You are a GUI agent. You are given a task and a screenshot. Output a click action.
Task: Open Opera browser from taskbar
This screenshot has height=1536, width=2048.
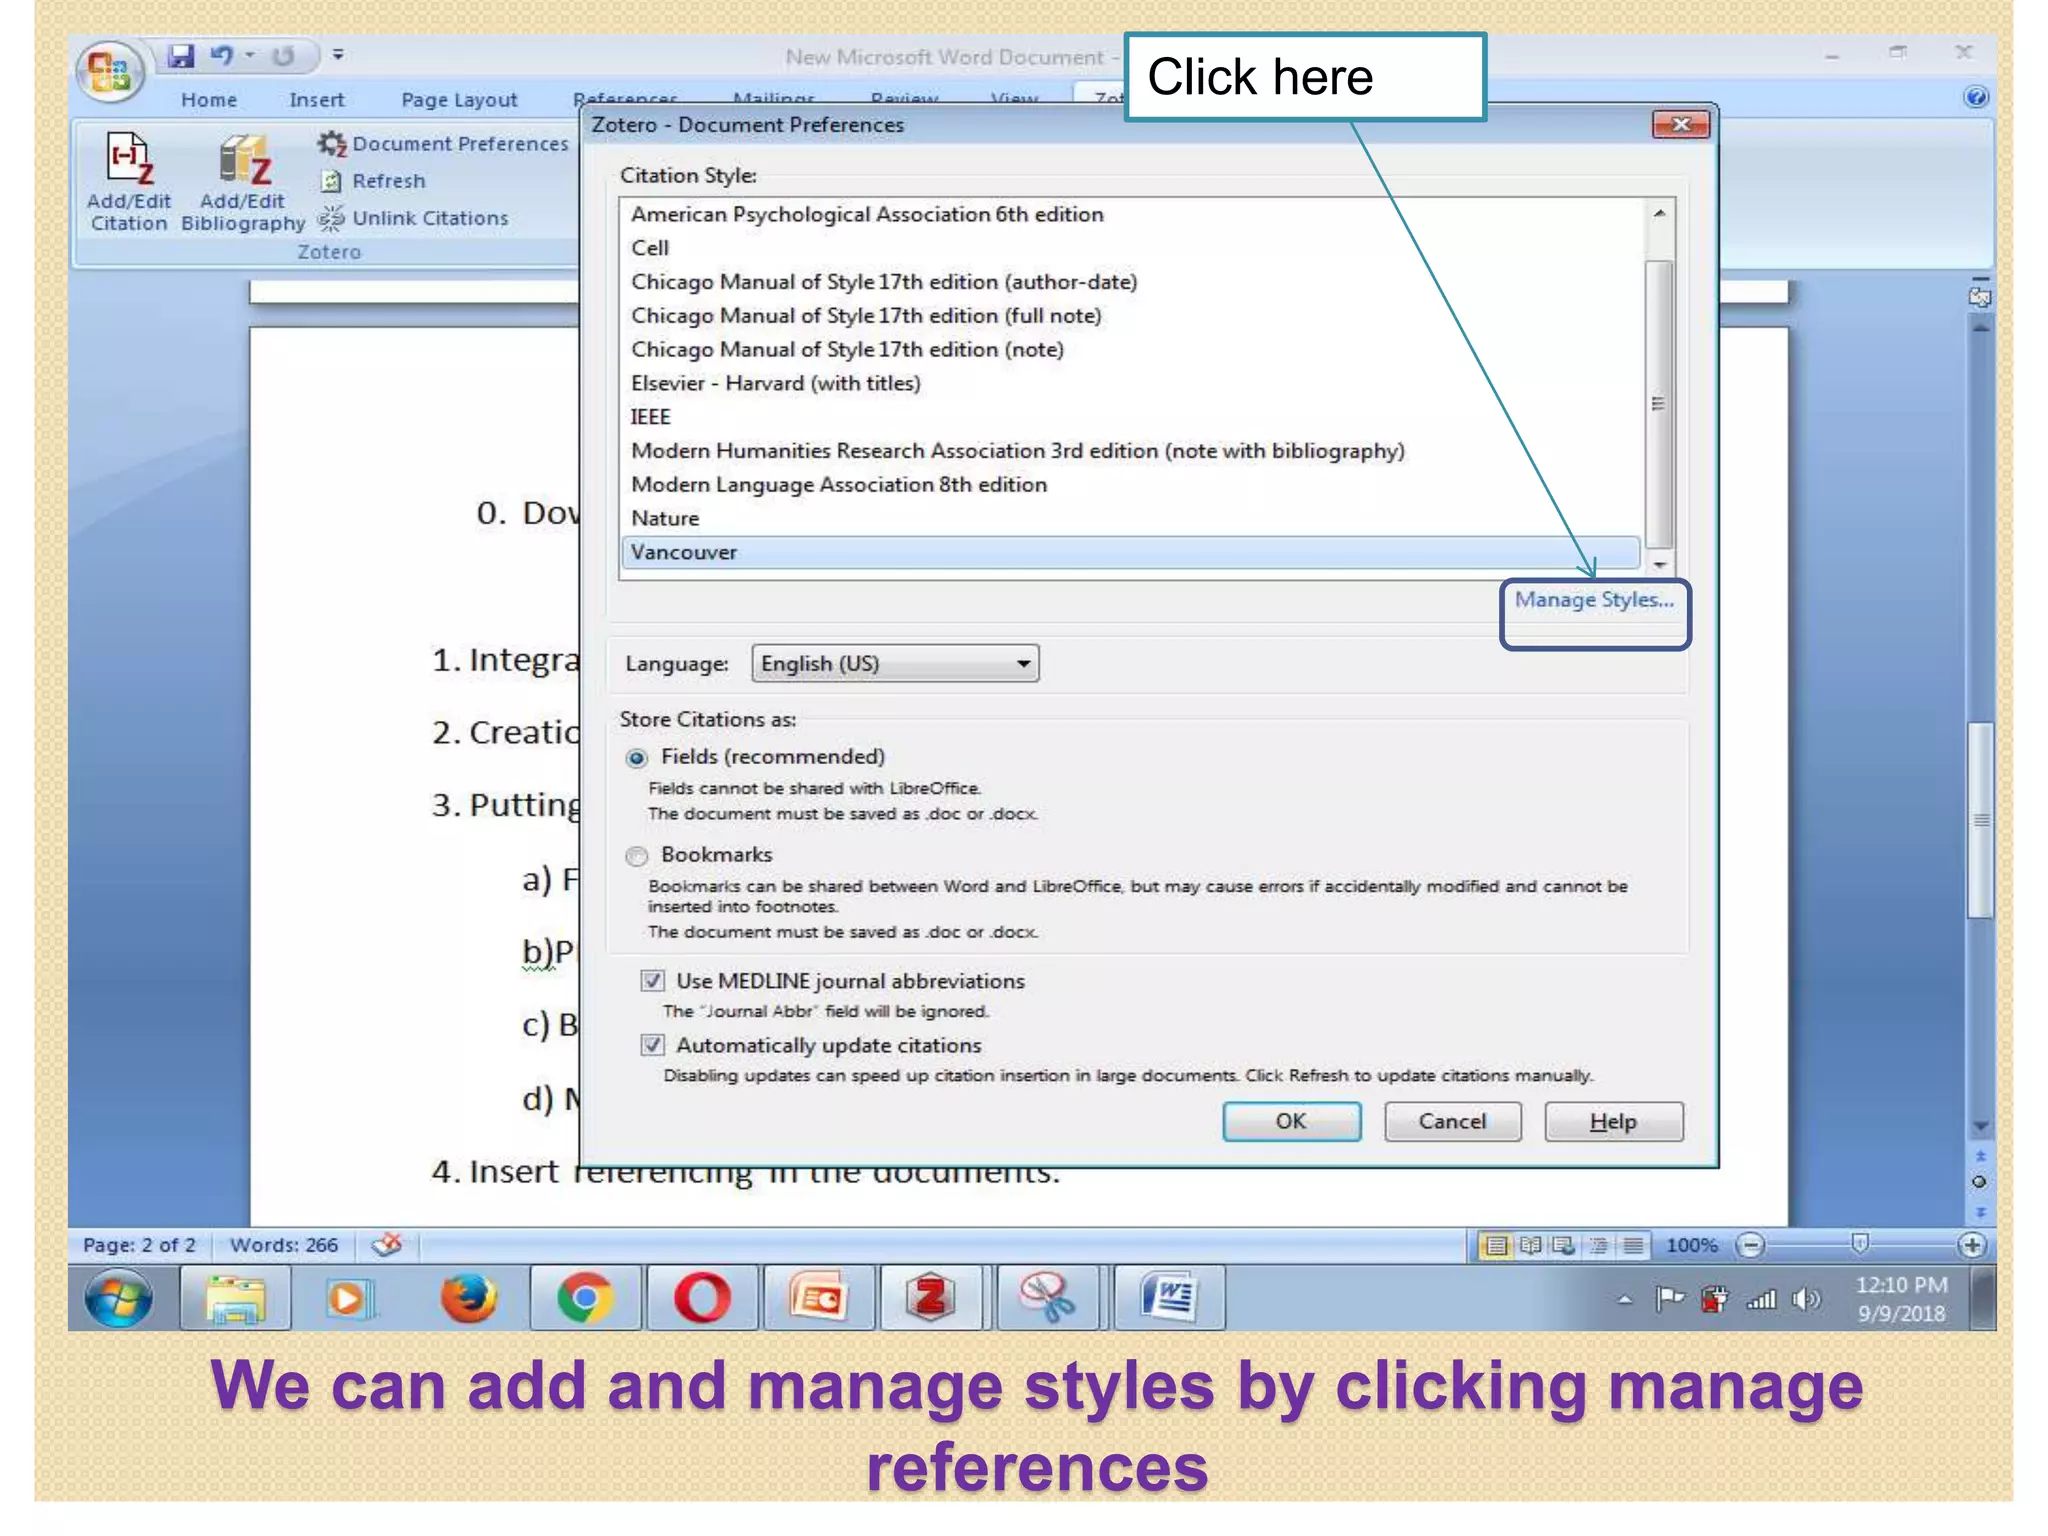(702, 1298)
